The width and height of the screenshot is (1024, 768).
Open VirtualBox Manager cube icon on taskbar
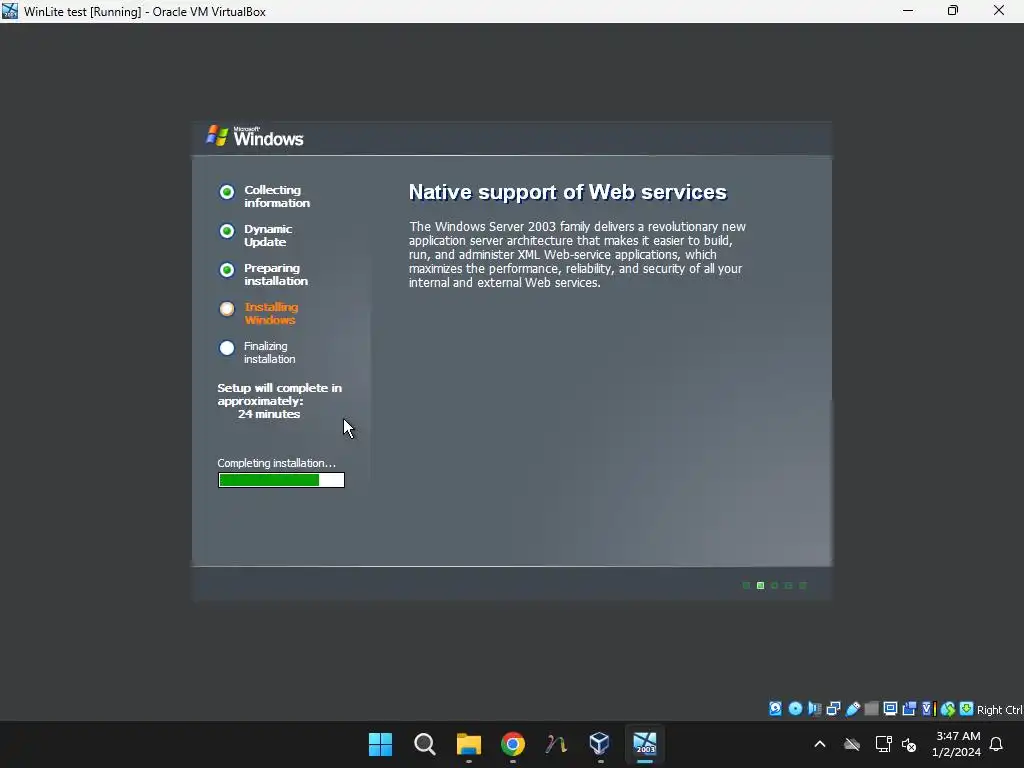coord(600,744)
